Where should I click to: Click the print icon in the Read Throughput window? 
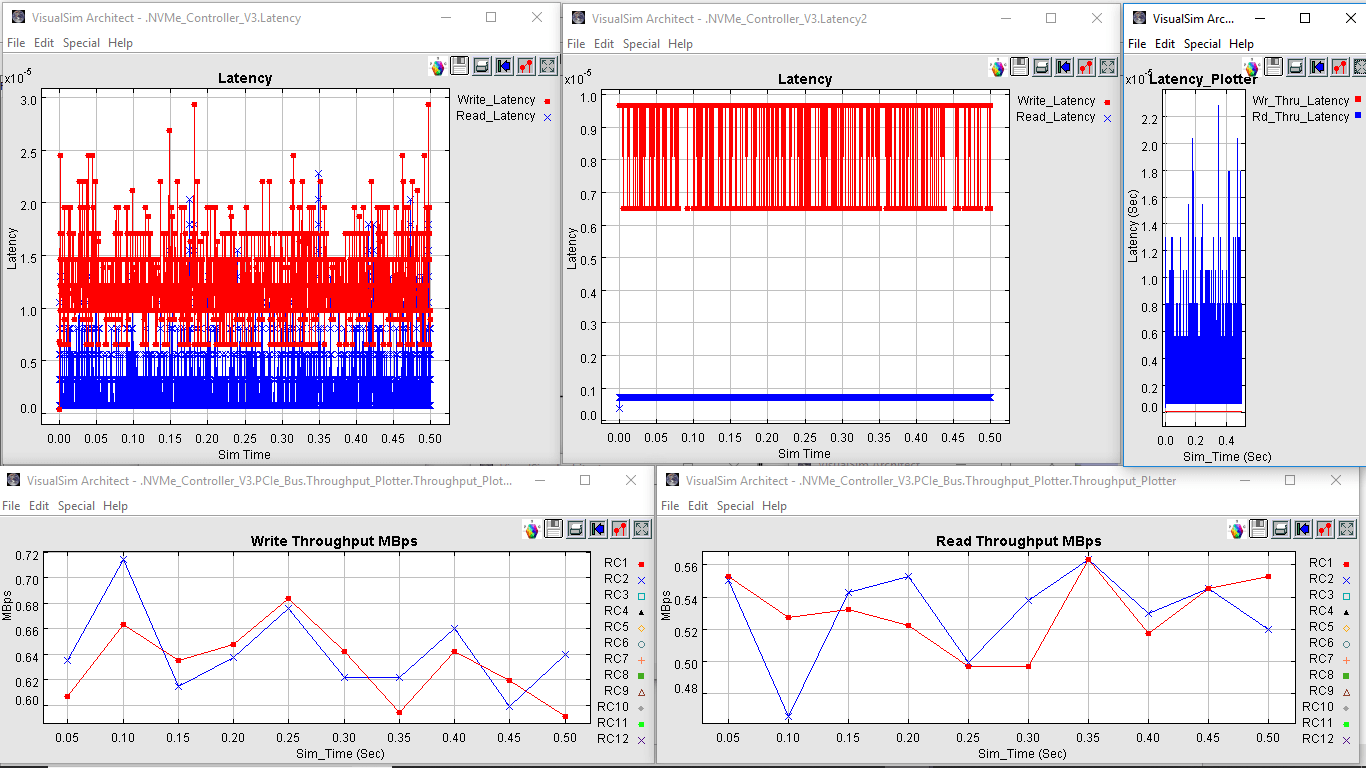1281,529
